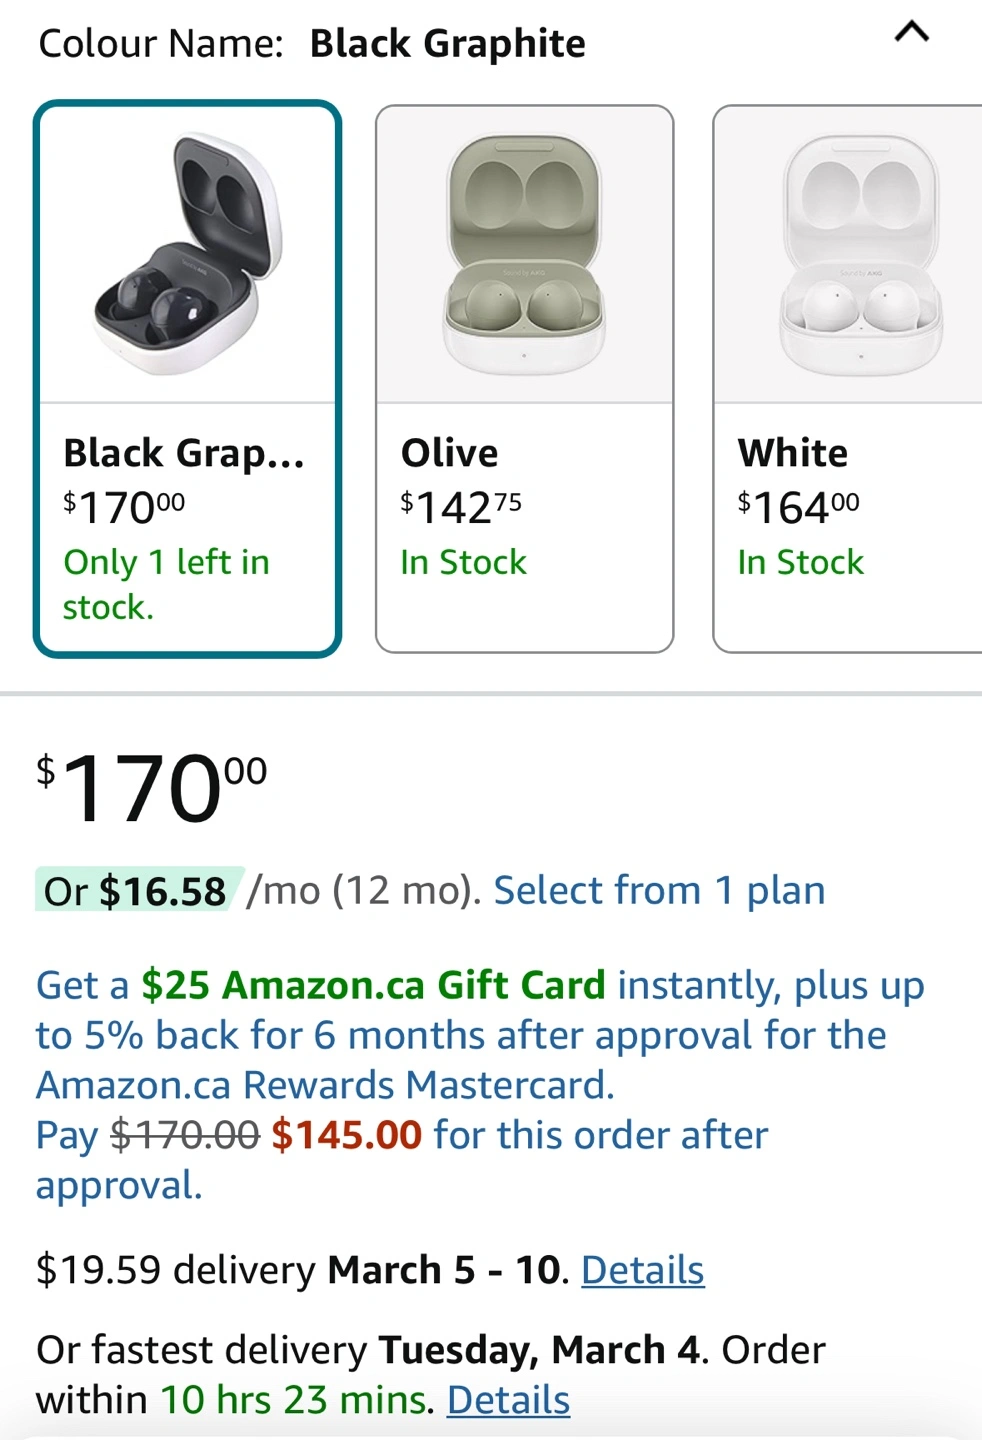Click the White $164.00 price

tap(798, 507)
